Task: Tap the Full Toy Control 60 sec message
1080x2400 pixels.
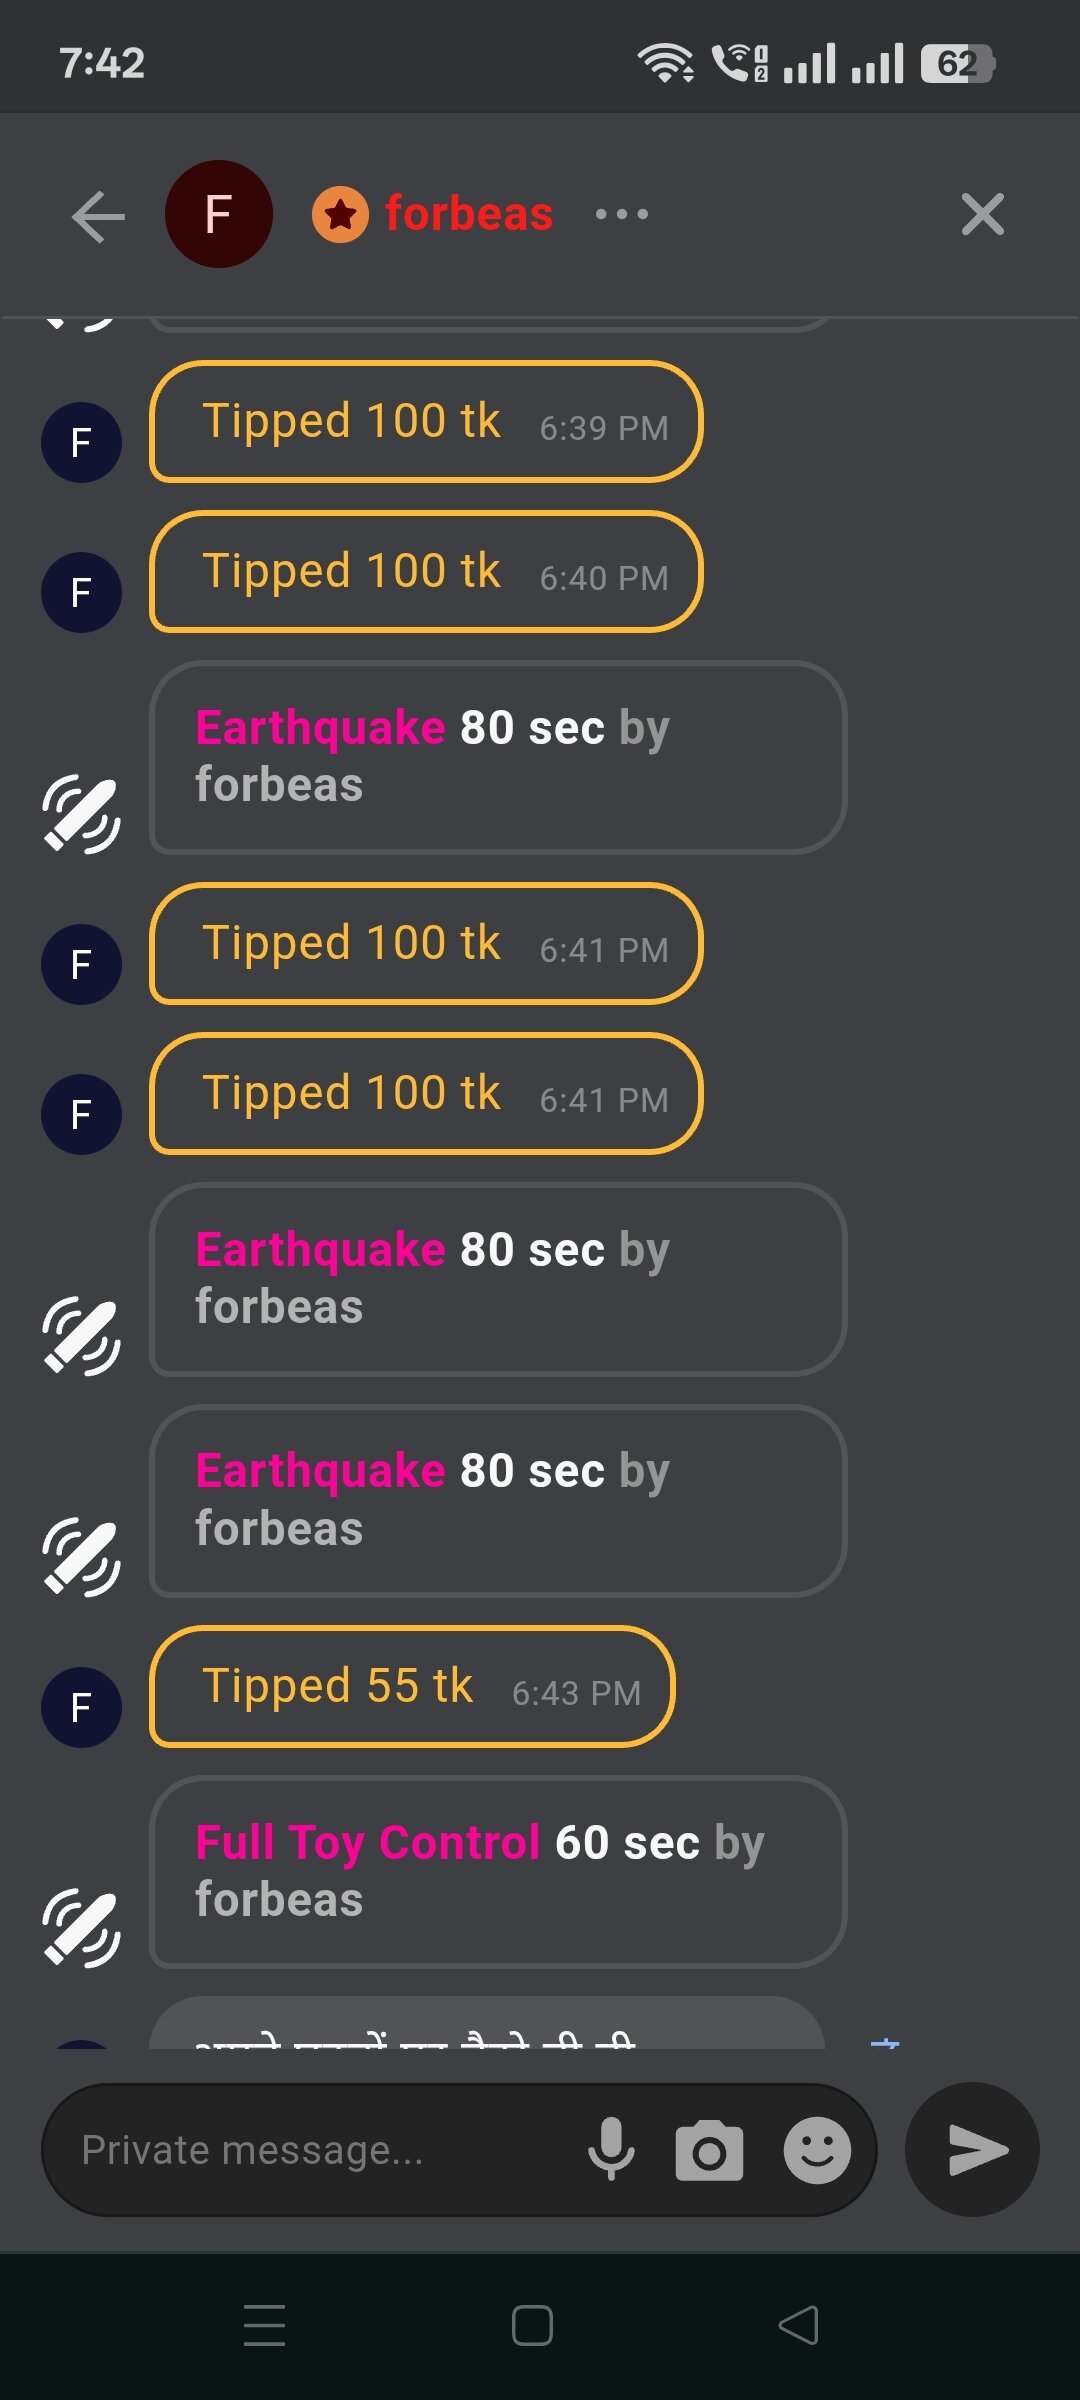Action: 498,1871
